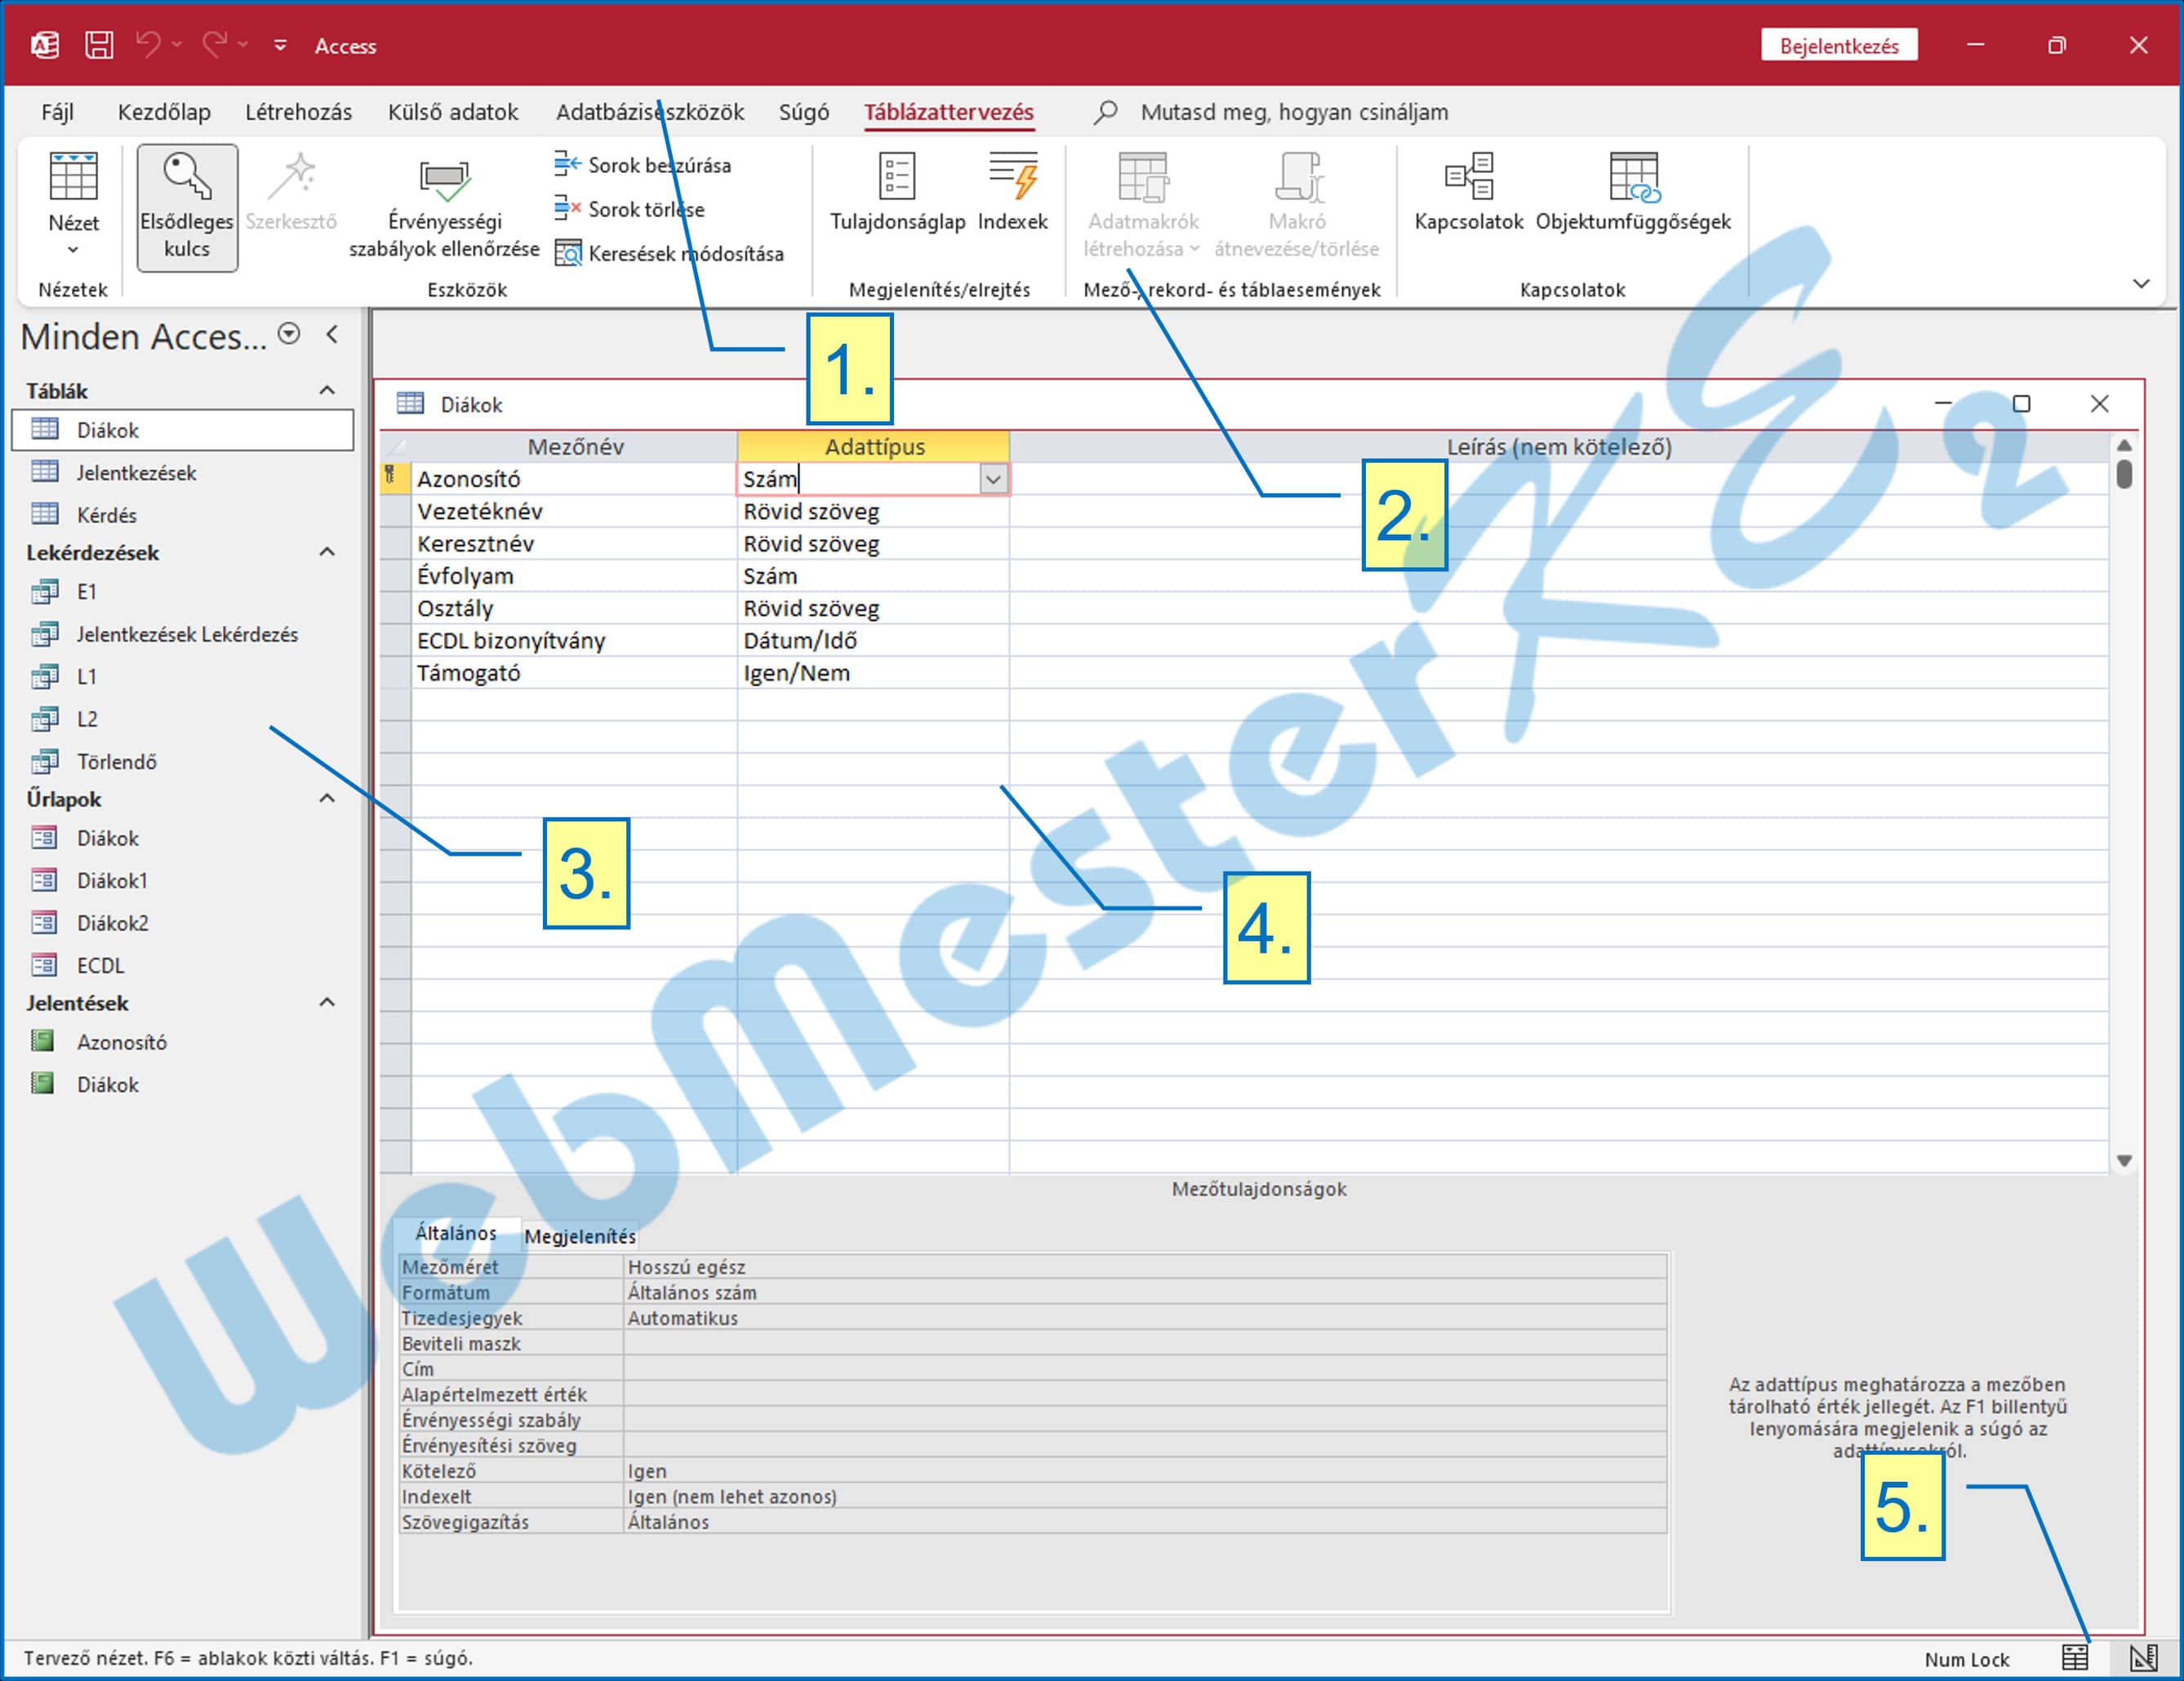
Task: Toggle the Elsődleges kulcs primary key button
Action: click(x=187, y=207)
